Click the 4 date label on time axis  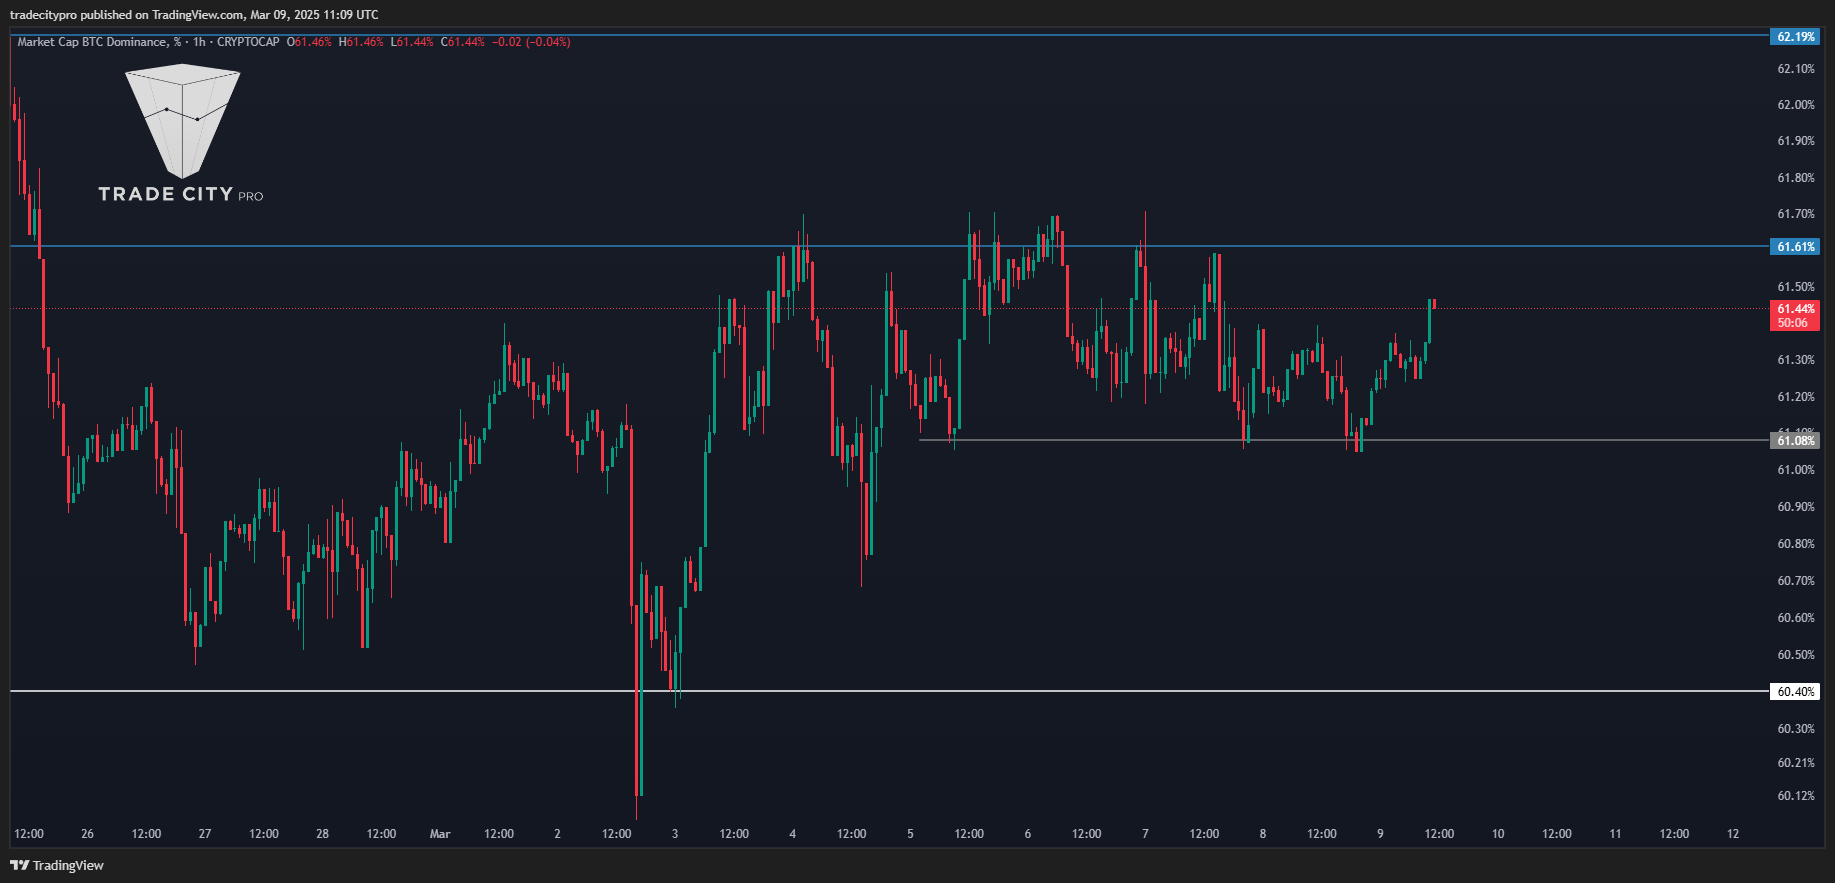click(793, 834)
